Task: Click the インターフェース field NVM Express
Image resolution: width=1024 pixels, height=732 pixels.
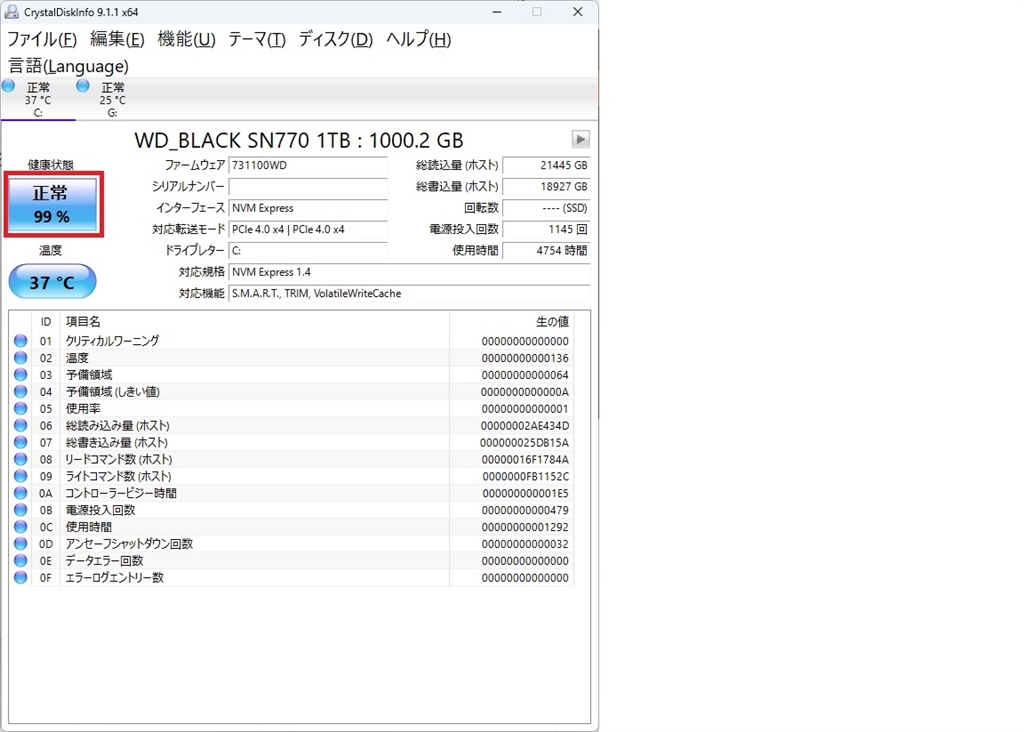Action: [x=308, y=208]
